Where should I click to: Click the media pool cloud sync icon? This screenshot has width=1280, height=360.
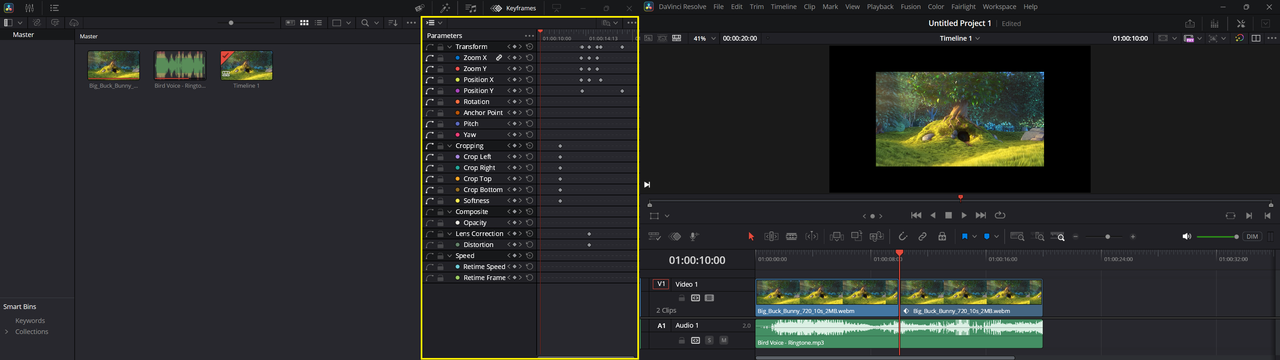pyautogui.click(x=74, y=22)
